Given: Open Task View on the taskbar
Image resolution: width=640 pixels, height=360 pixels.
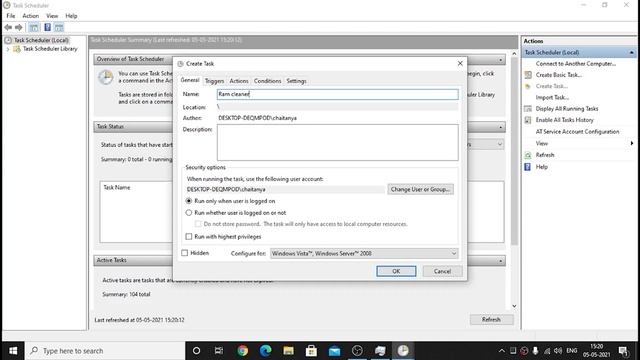Looking at the screenshot, I should click(x=219, y=351).
